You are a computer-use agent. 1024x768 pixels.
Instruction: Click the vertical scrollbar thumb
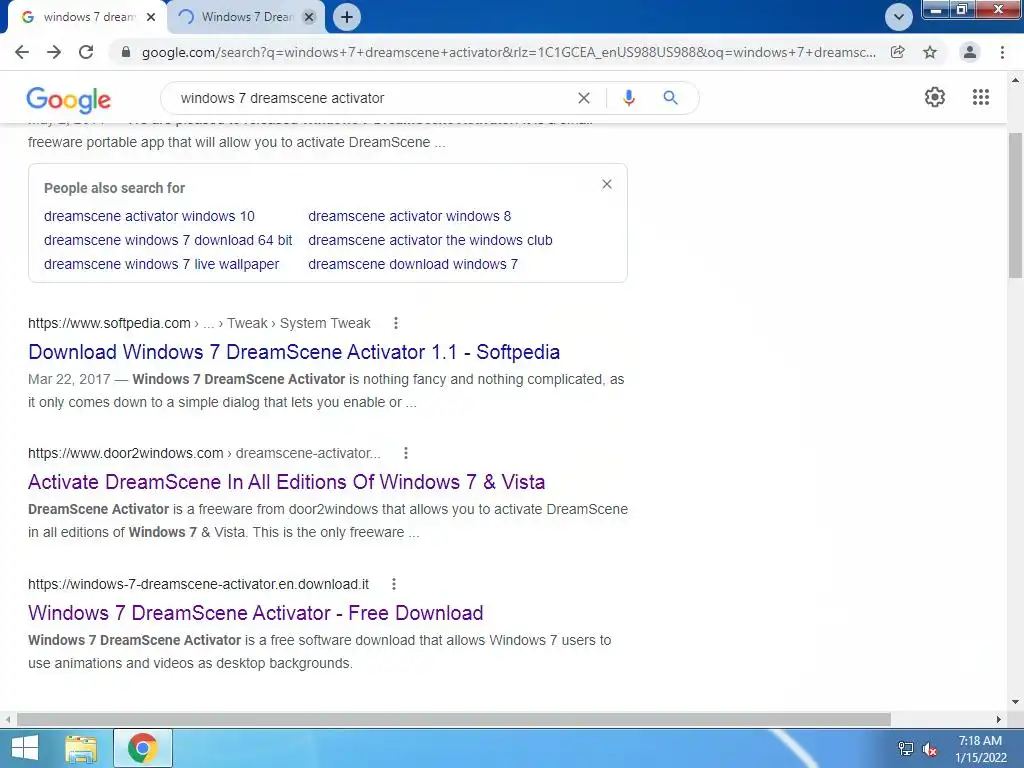click(1015, 206)
